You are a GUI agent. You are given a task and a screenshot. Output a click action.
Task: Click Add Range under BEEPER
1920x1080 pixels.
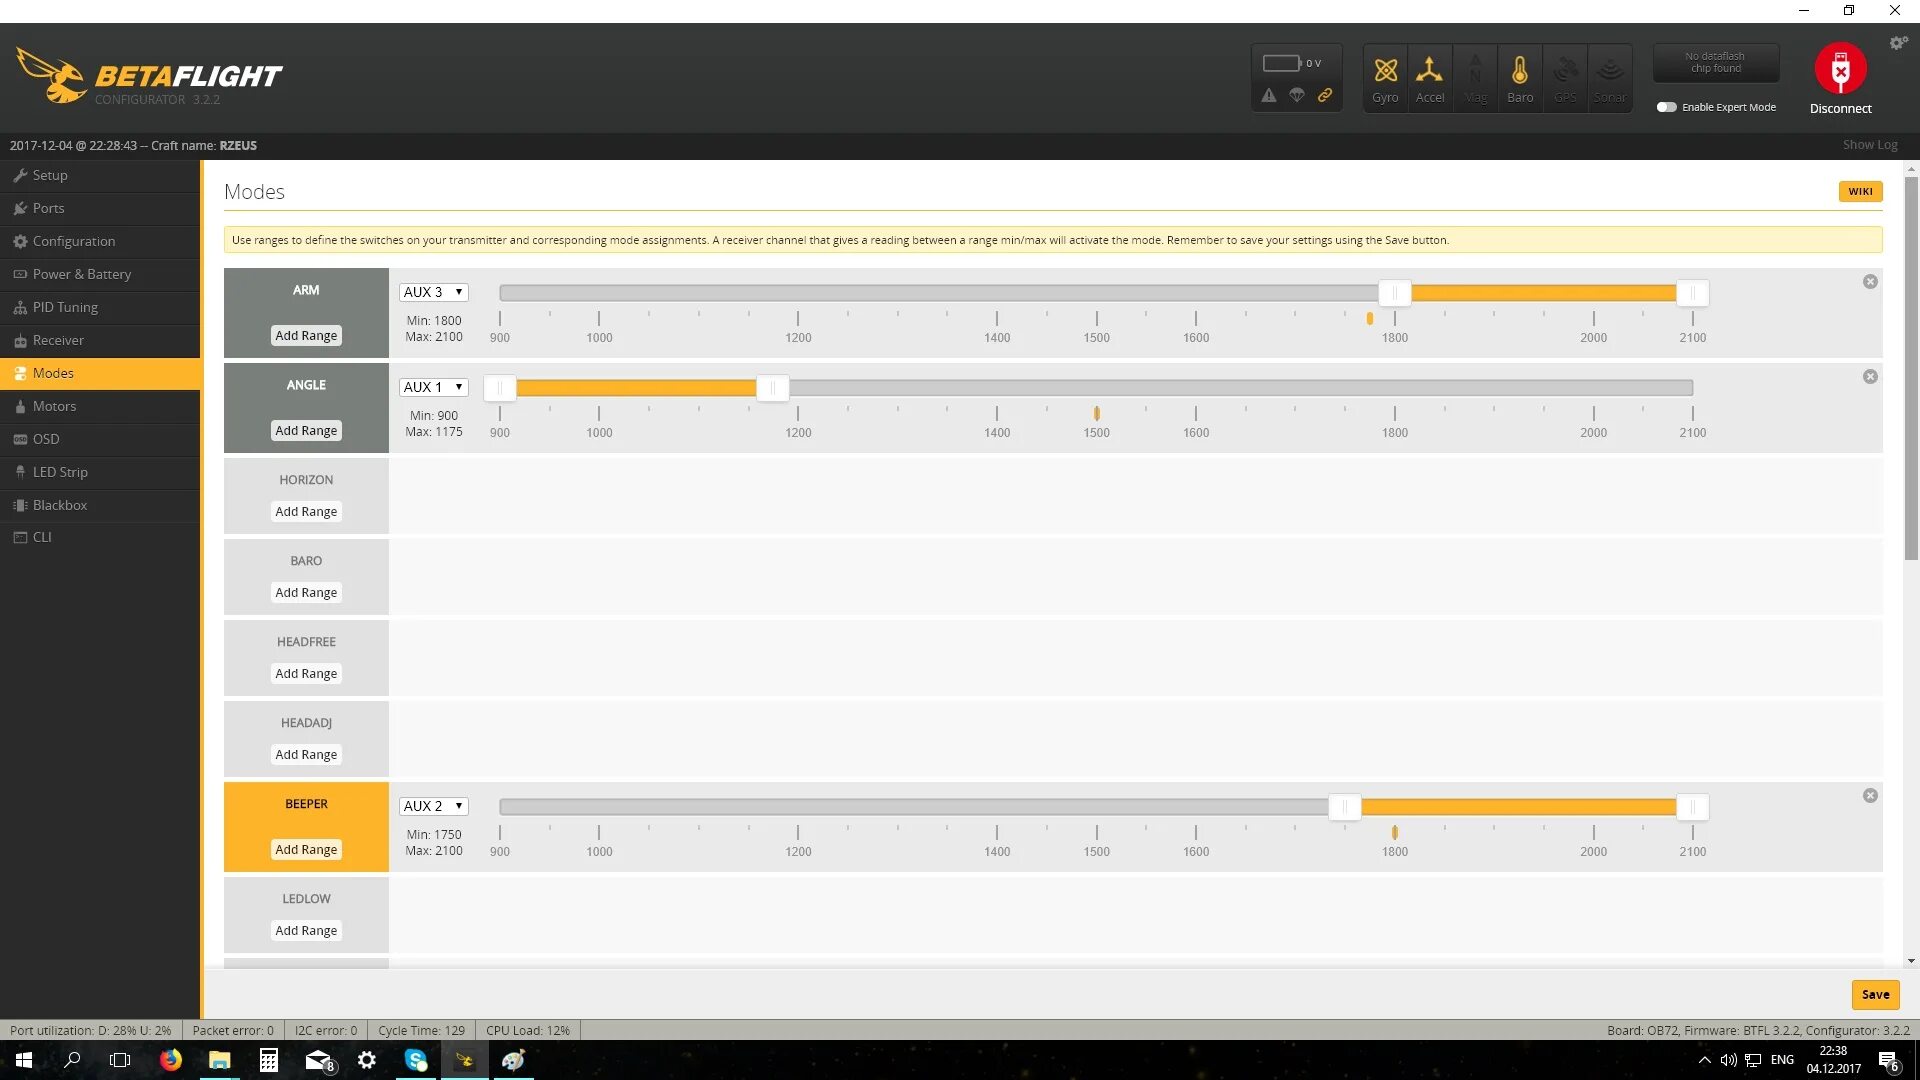[x=306, y=850]
